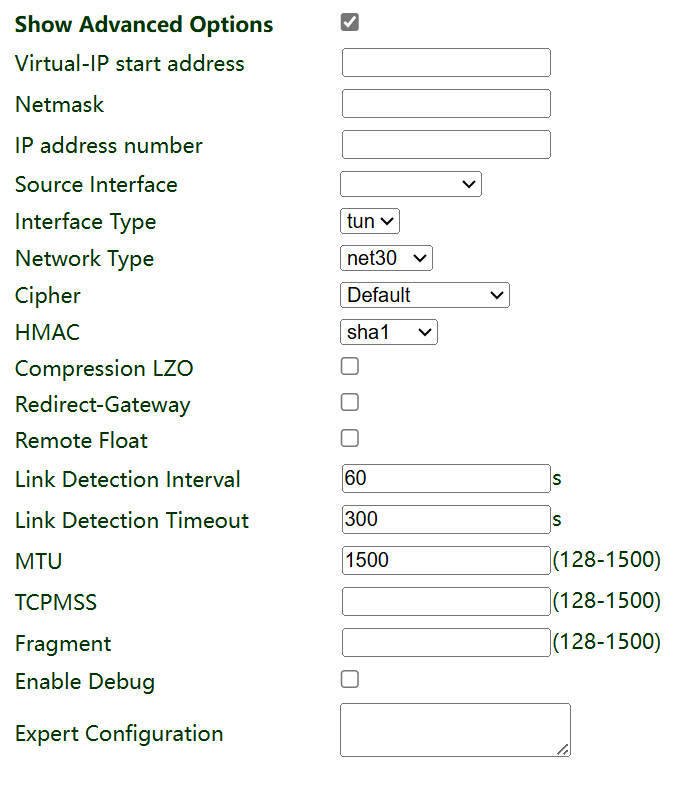The width and height of the screenshot is (689, 785).
Task: Focus the Netmask input field
Action: 446,104
